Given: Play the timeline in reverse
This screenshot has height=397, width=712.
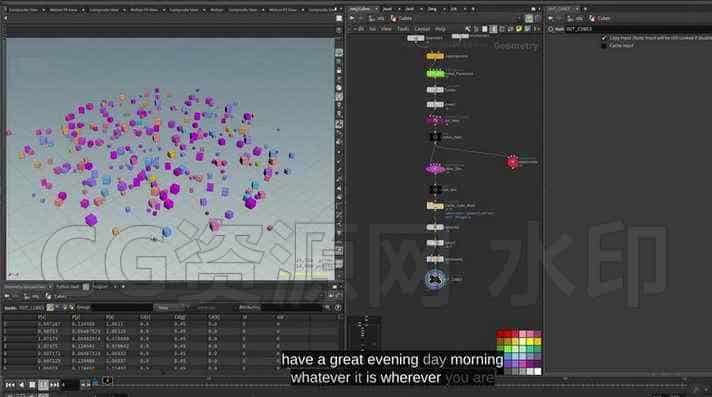Looking at the screenshot, I should pyautogui.click(x=21, y=385).
